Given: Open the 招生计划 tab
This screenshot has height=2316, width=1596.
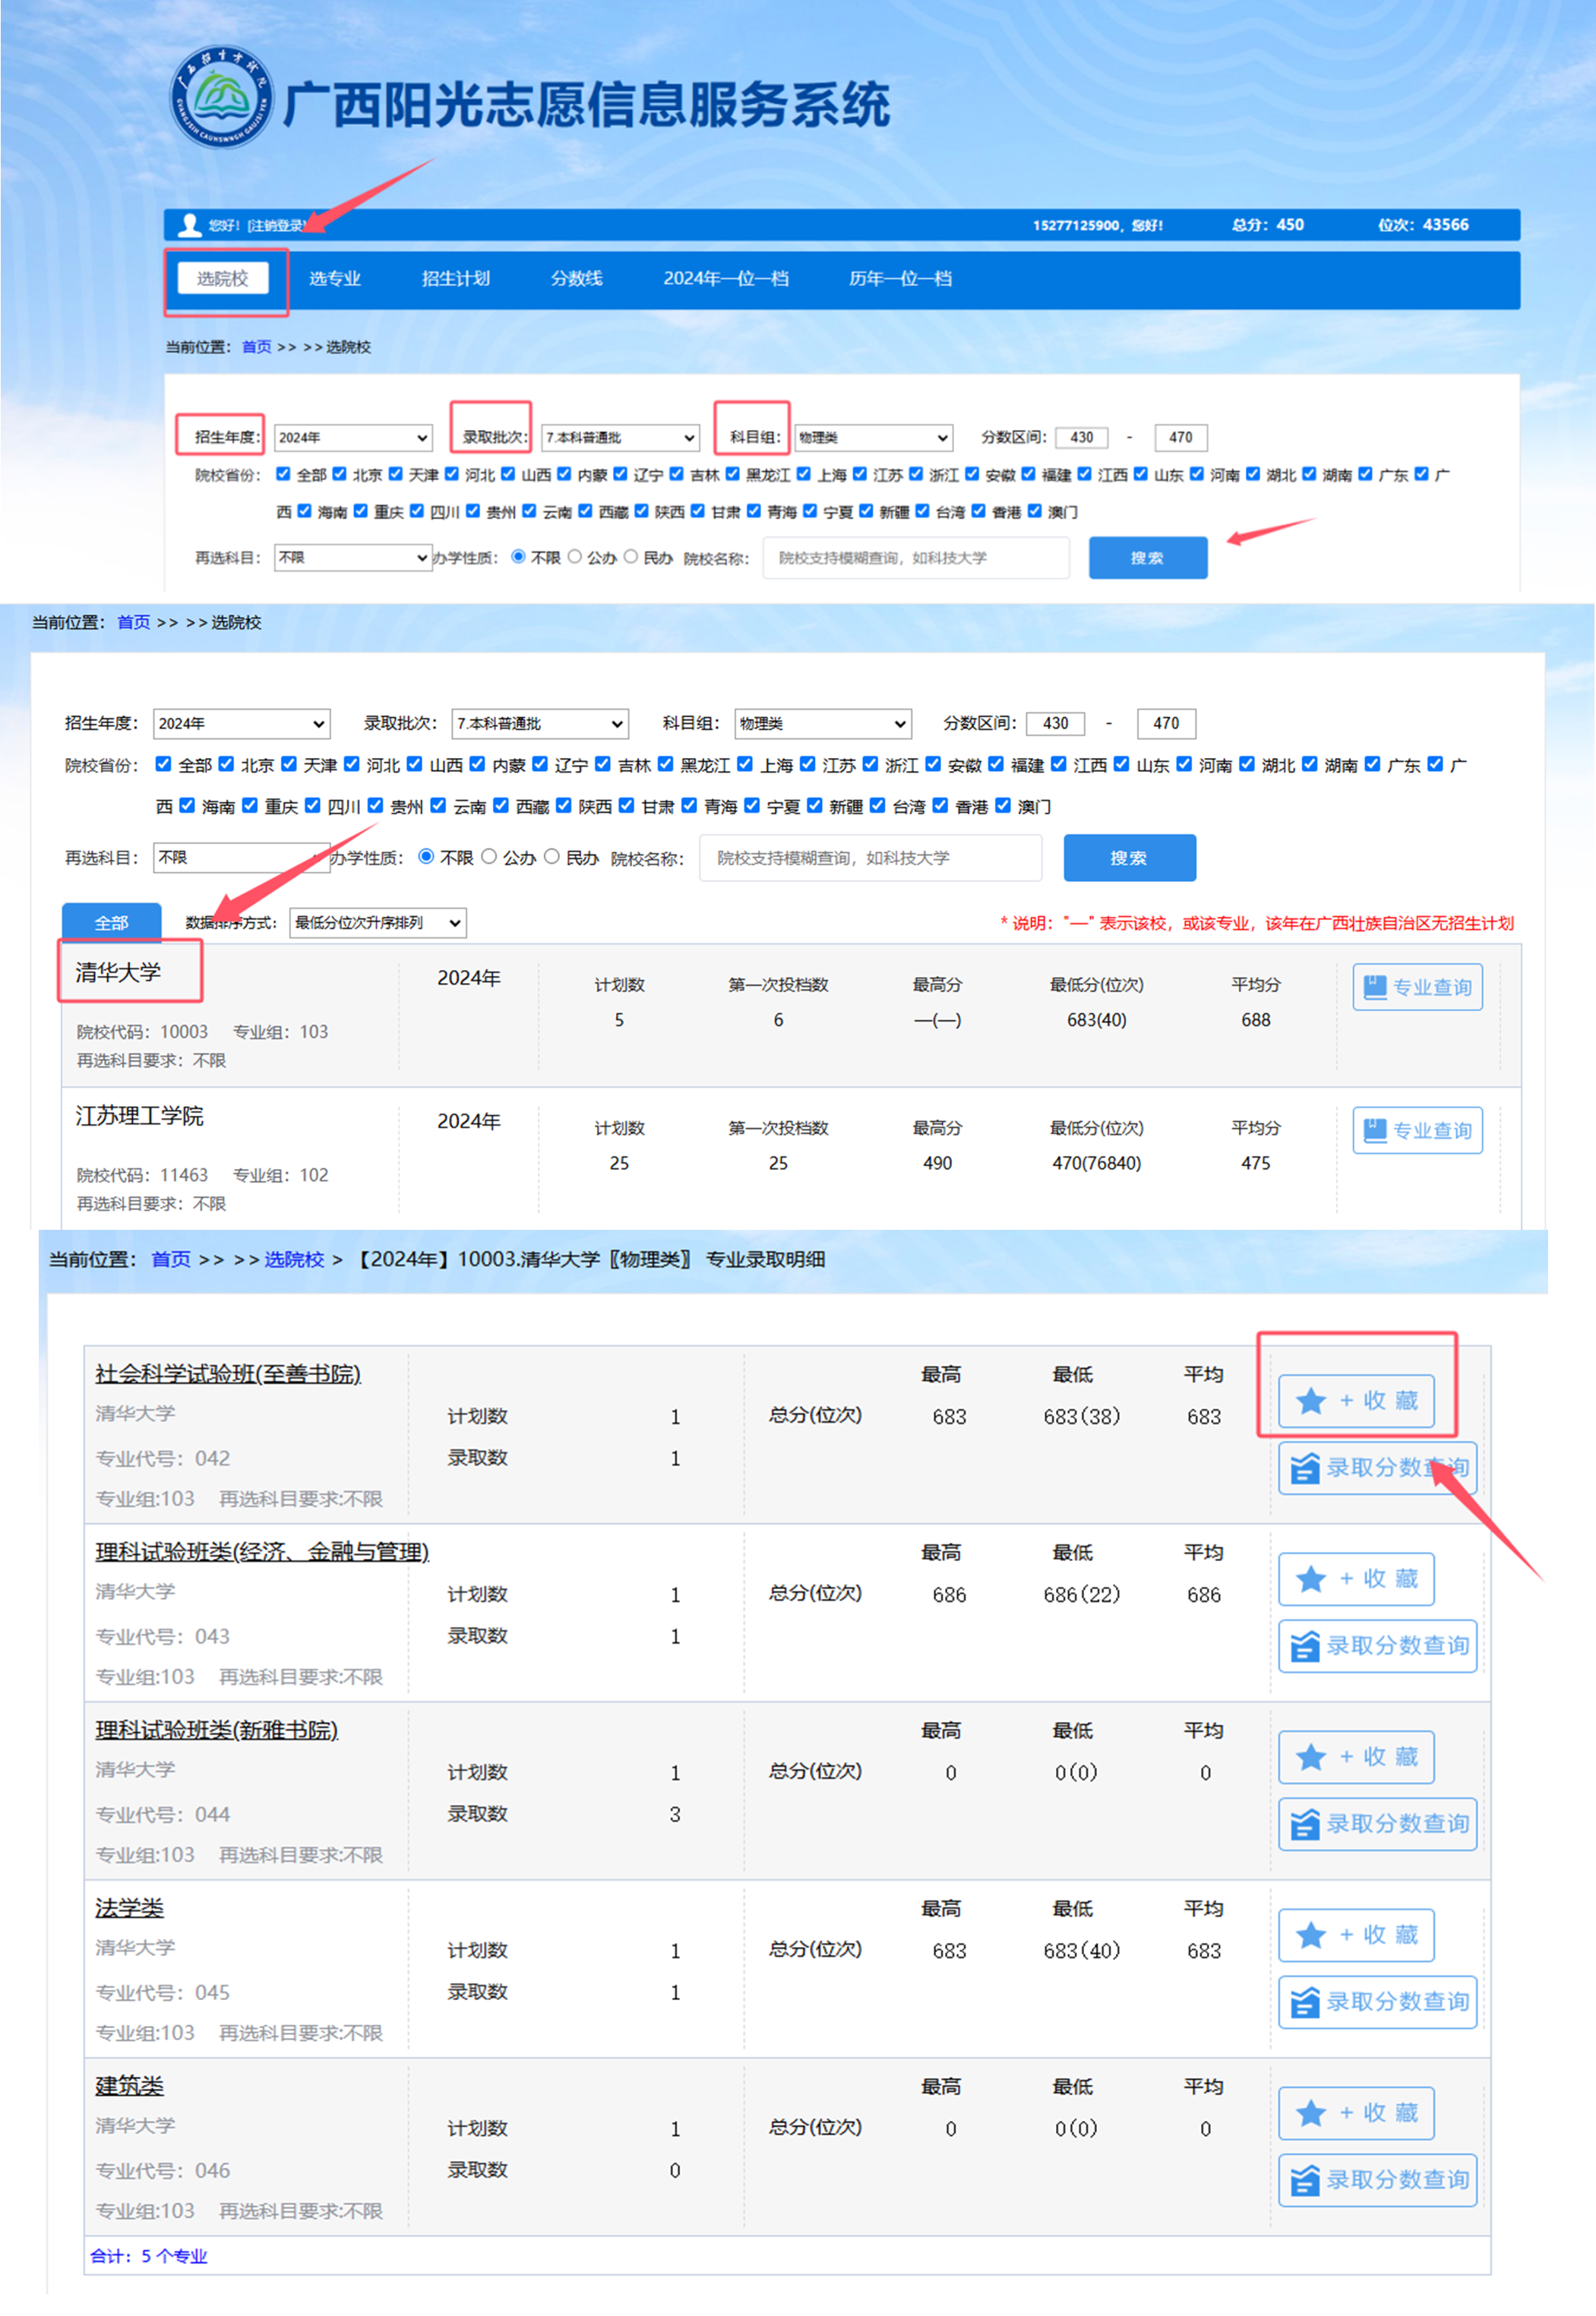Looking at the screenshot, I should pyautogui.click(x=456, y=278).
